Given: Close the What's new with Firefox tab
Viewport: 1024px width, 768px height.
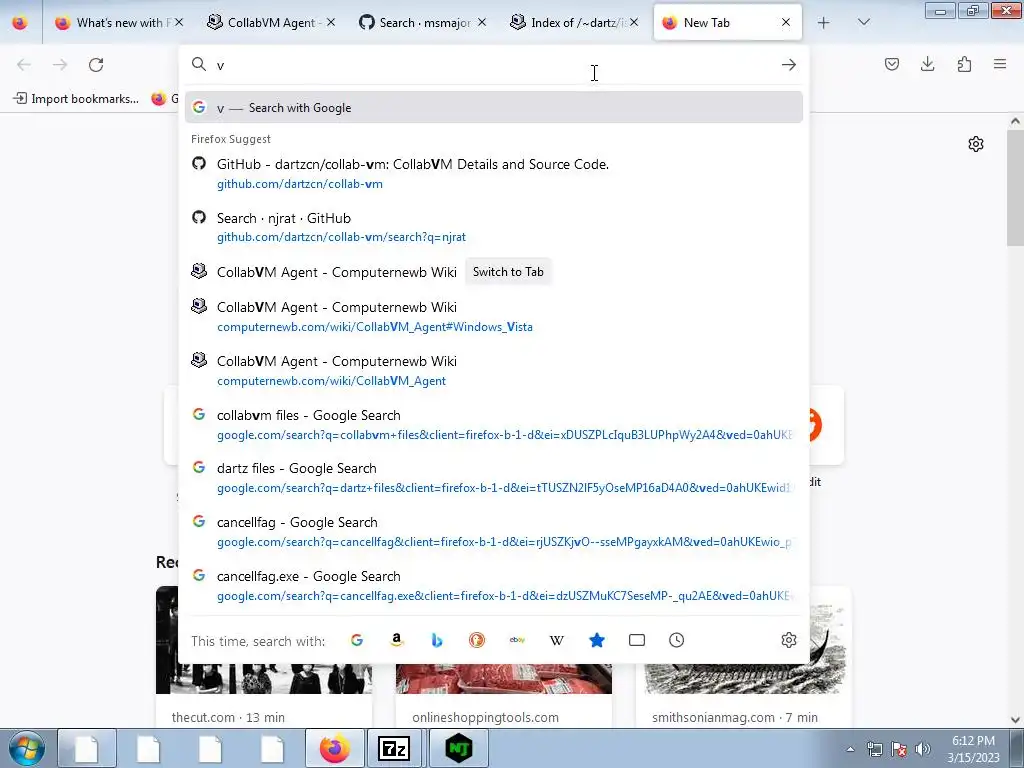Looking at the screenshot, I should [x=179, y=23].
